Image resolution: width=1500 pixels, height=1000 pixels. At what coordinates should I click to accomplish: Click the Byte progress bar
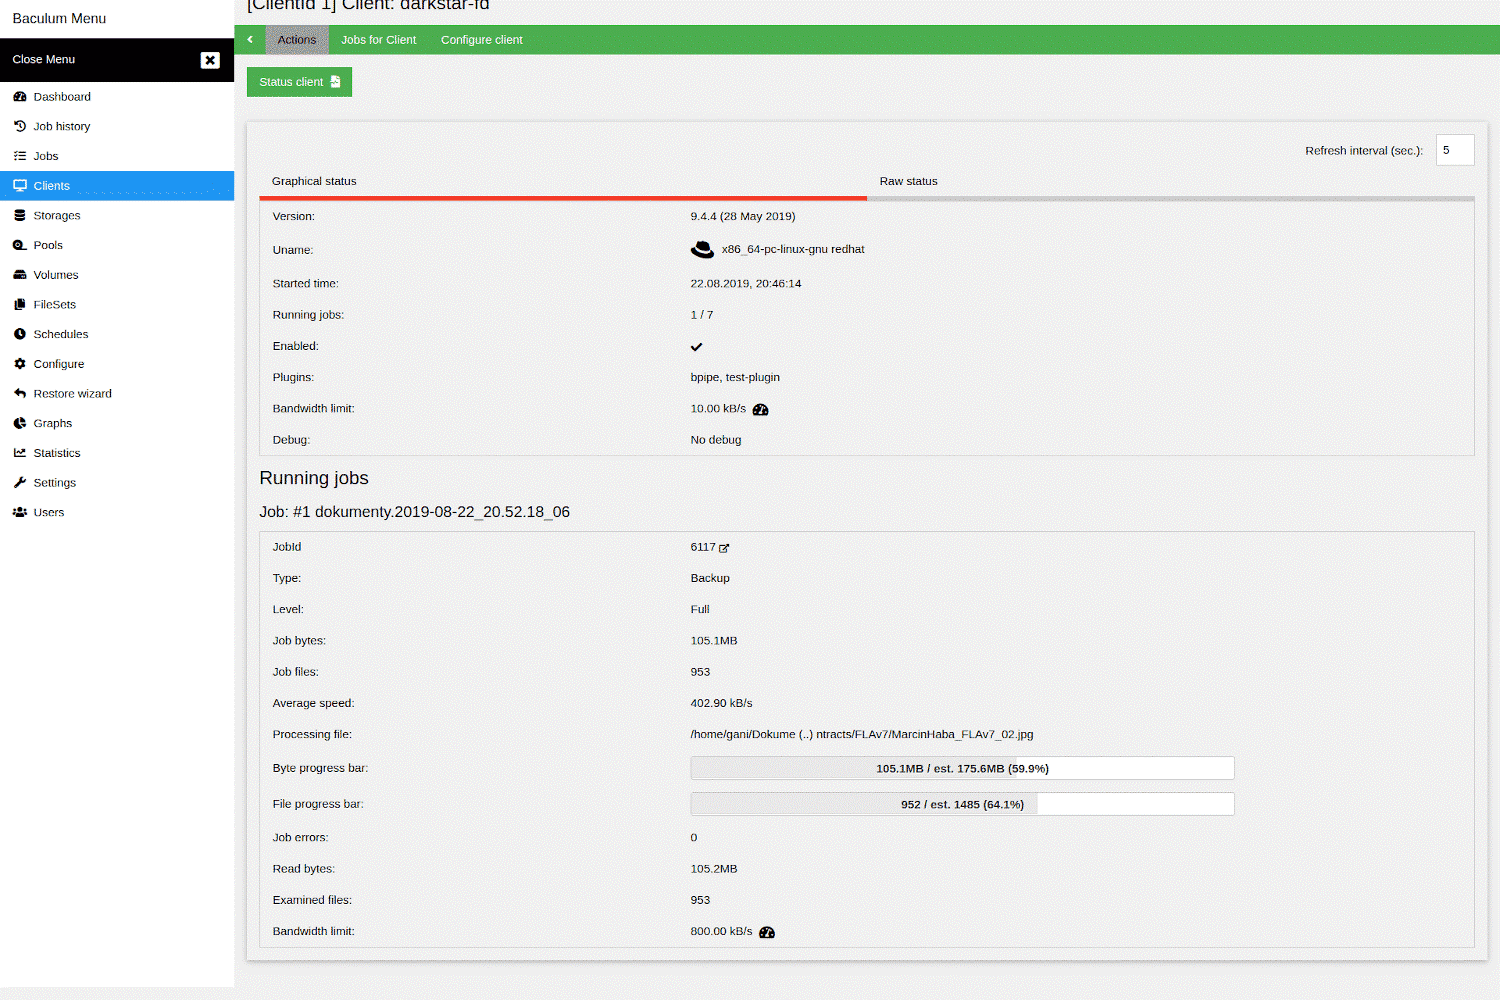pos(961,768)
